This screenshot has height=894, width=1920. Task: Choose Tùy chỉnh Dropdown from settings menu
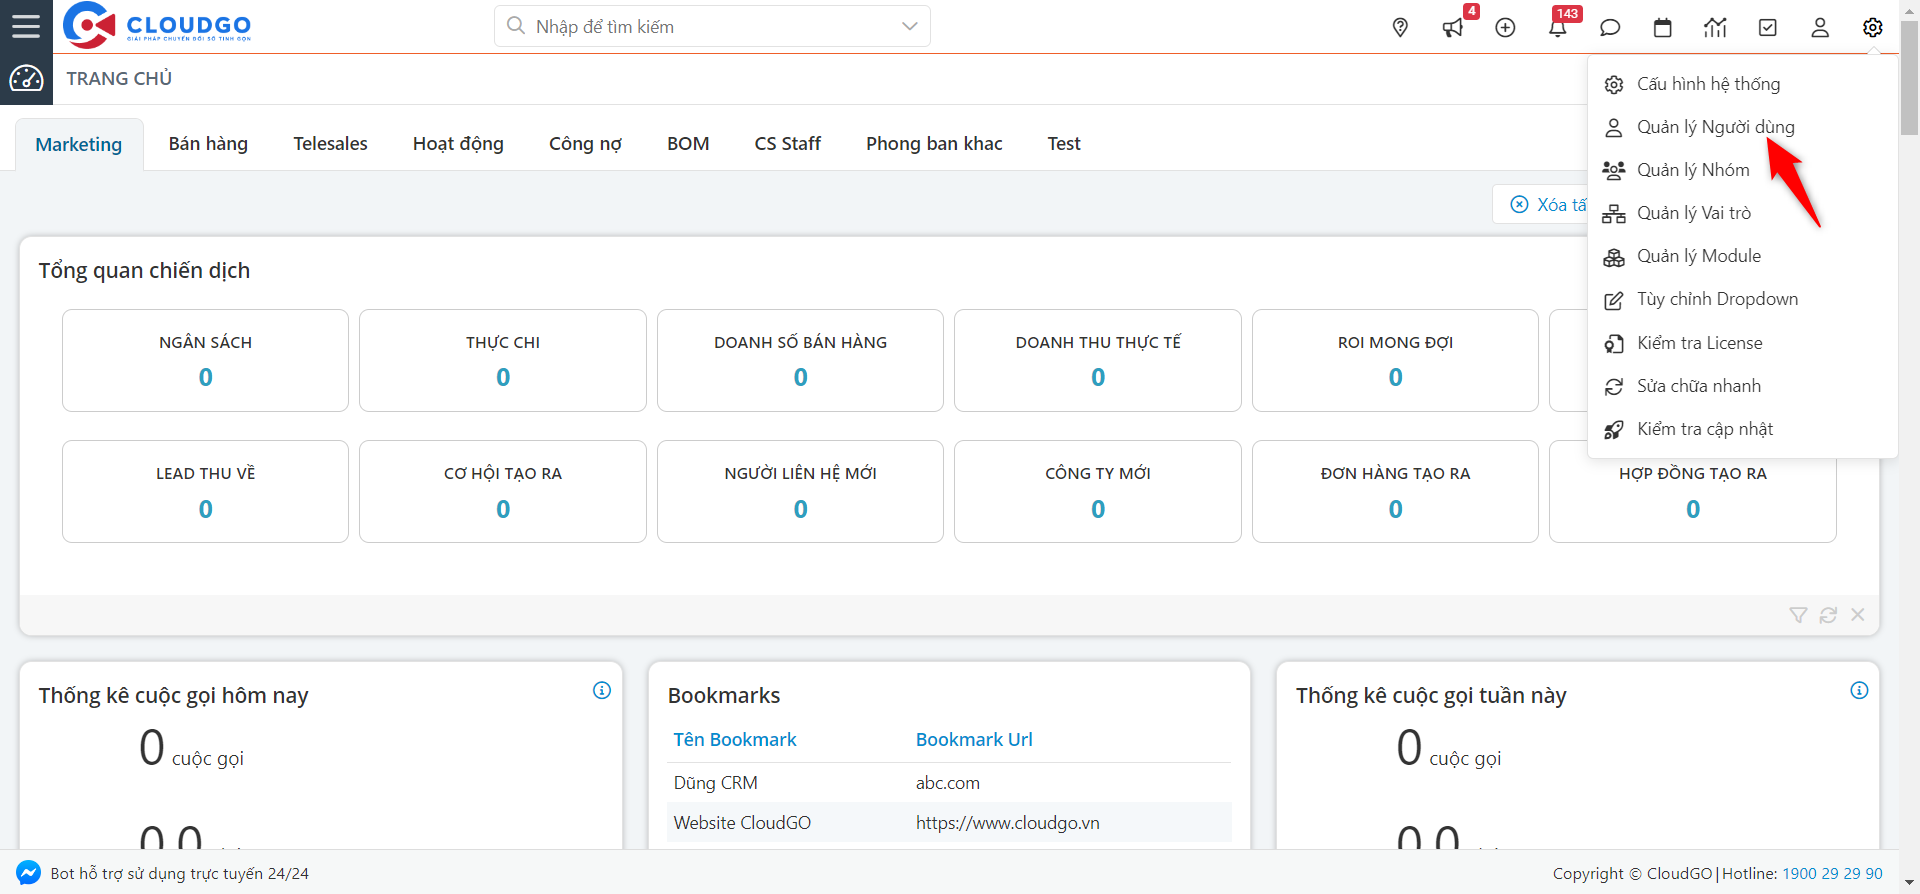pos(1717,299)
